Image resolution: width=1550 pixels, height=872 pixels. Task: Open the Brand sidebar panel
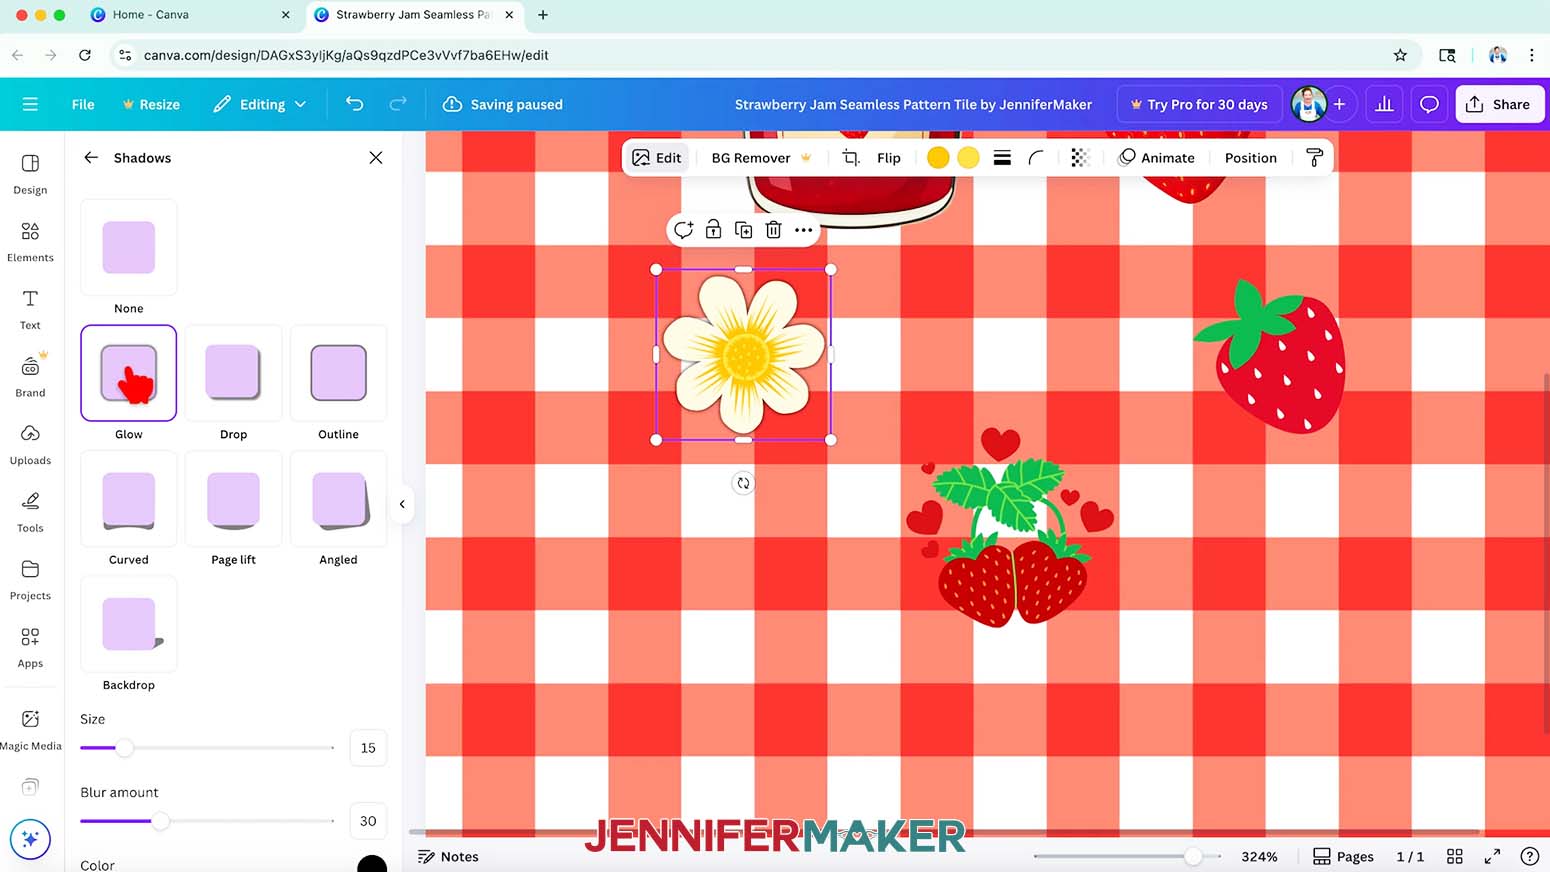pos(30,377)
